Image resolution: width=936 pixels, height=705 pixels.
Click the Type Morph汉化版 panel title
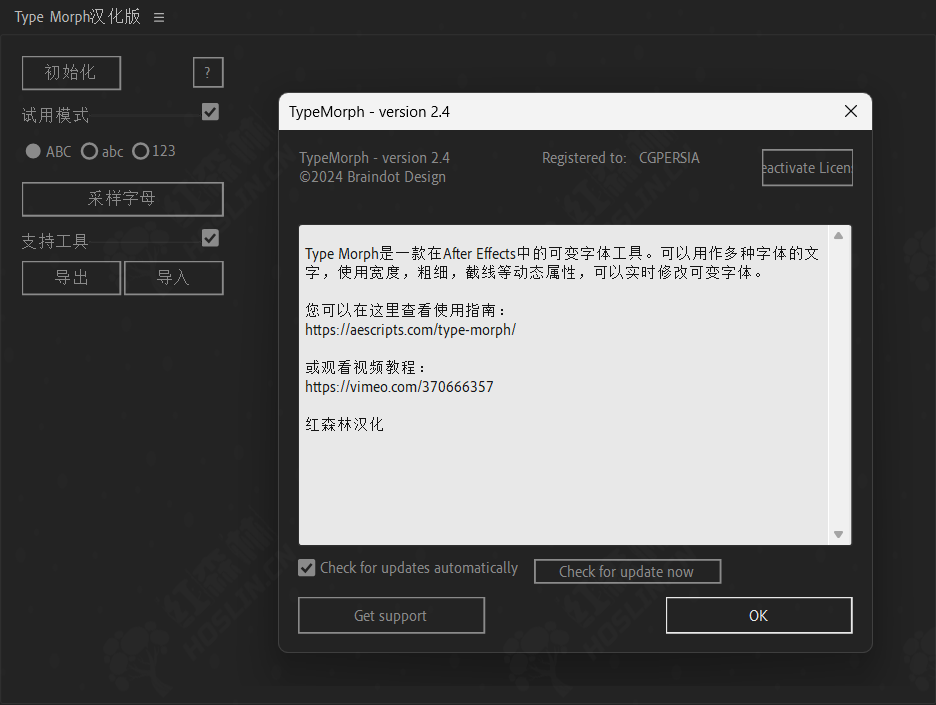(78, 17)
